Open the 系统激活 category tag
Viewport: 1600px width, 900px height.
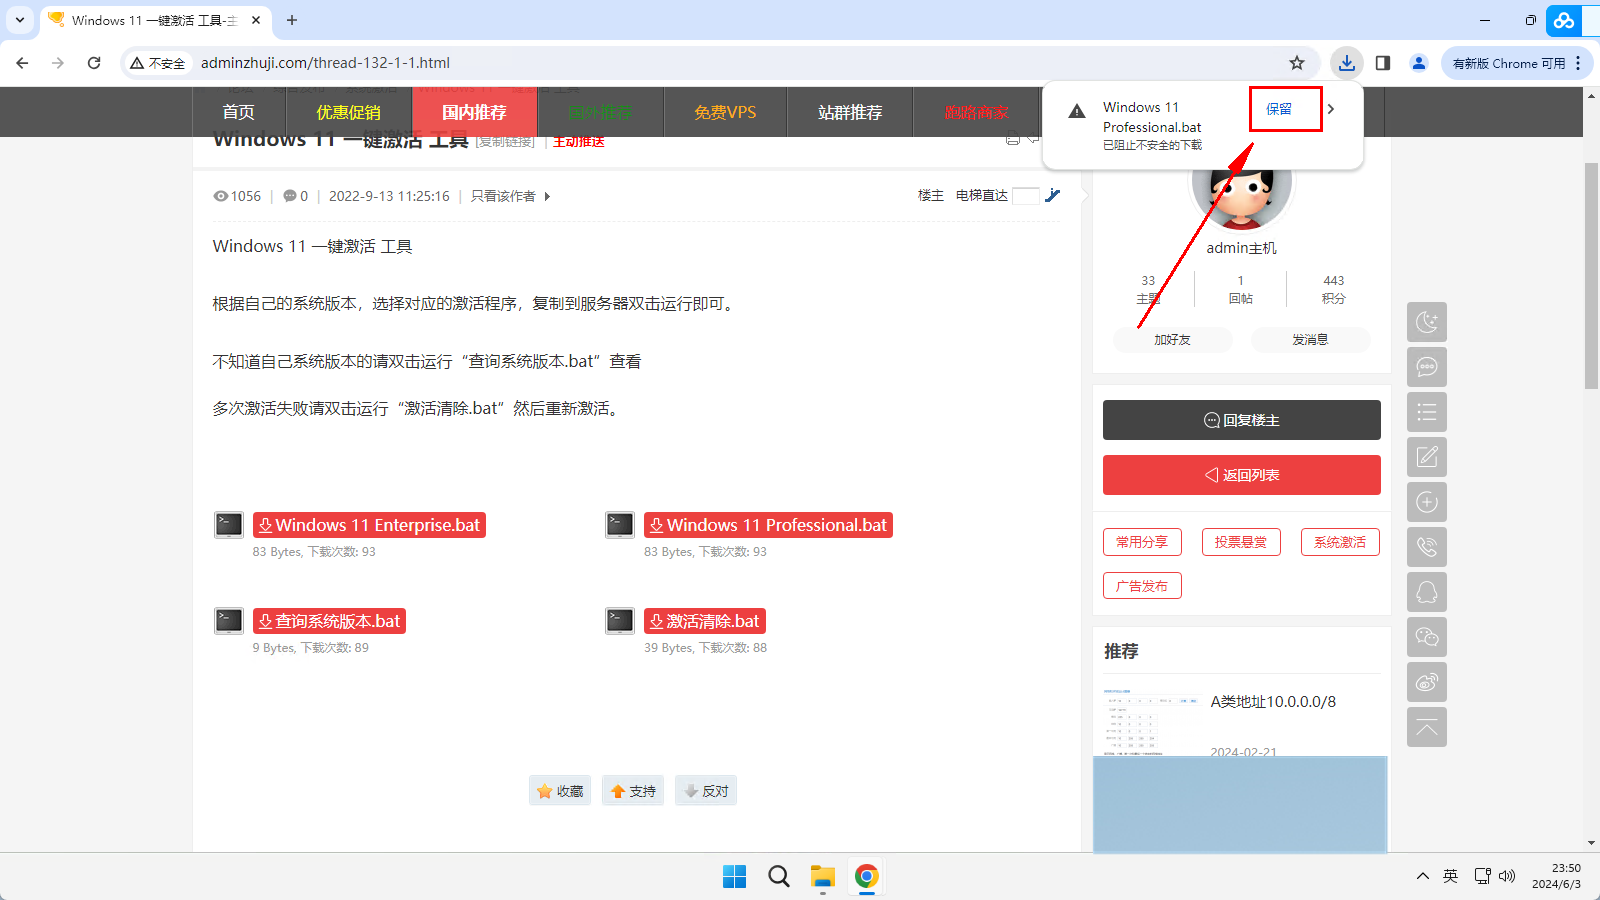point(1340,542)
